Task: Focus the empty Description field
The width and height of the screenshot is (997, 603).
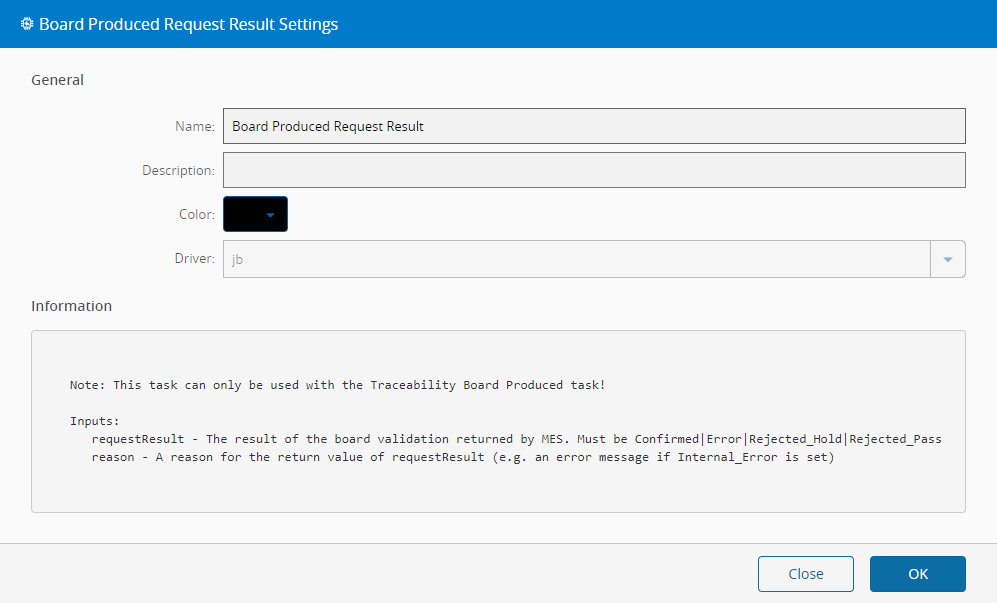Action: (x=594, y=170)
